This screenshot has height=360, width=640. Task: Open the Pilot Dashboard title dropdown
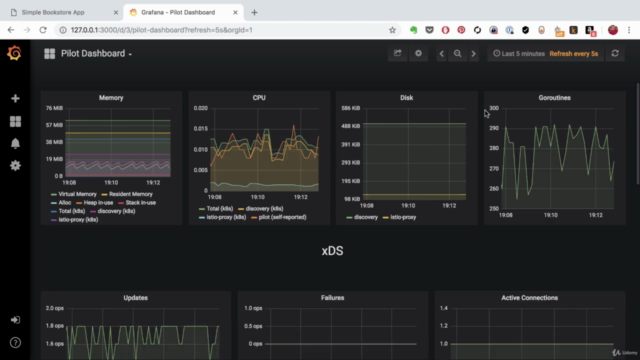pos(96,53)
